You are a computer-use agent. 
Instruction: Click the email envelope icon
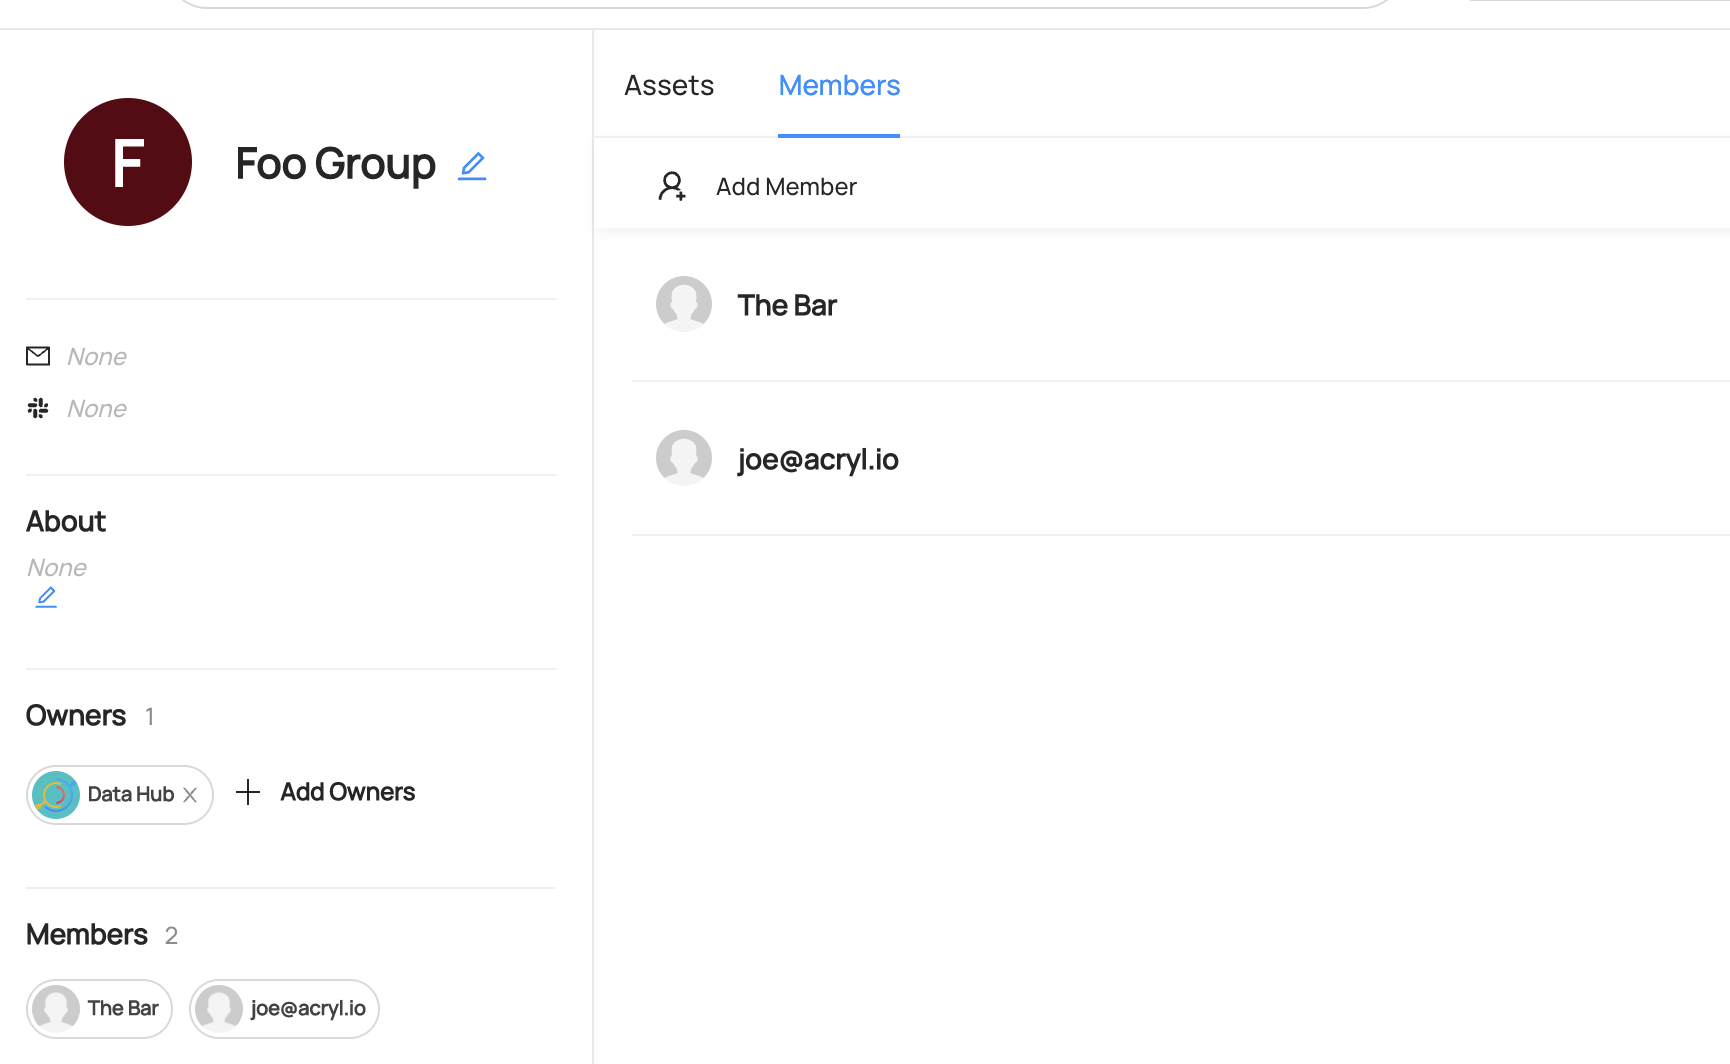pyautogui.click(x=37, y=356)
